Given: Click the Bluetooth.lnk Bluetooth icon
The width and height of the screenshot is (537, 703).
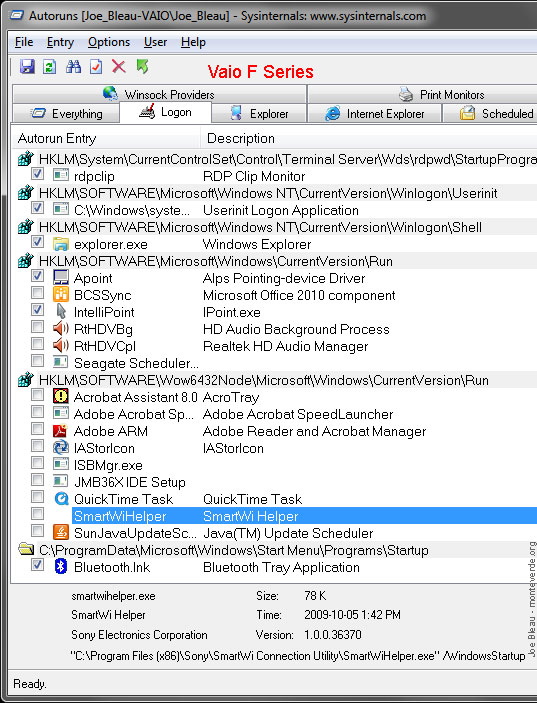Looking at the screenshot, I should [x=61, y=566].
